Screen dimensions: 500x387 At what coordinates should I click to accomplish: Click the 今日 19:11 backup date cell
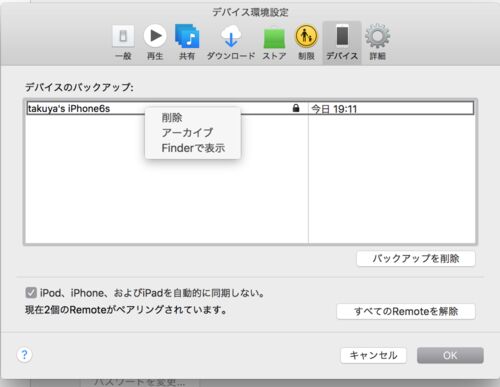click(334, 109)
